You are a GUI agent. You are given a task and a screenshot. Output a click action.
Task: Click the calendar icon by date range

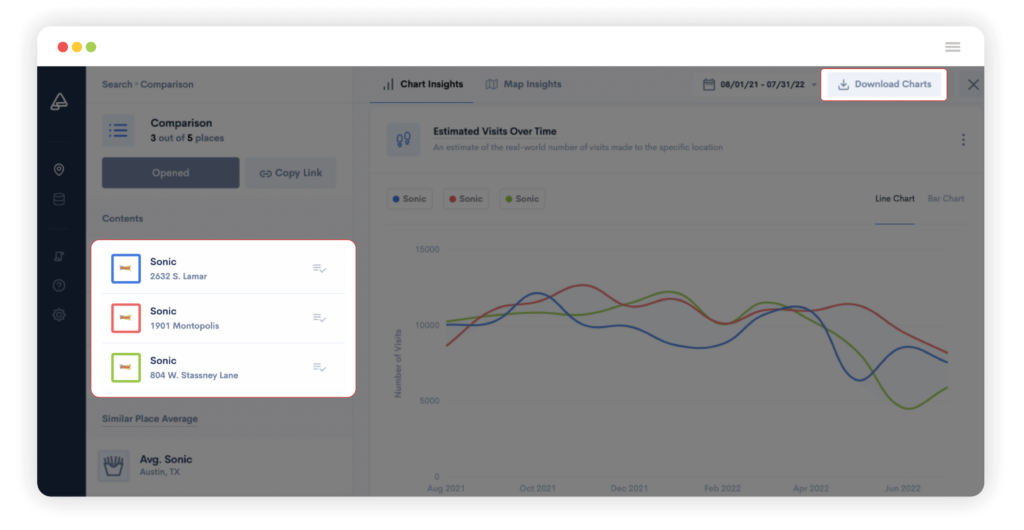pyautogui.click(x=709, y=84)
